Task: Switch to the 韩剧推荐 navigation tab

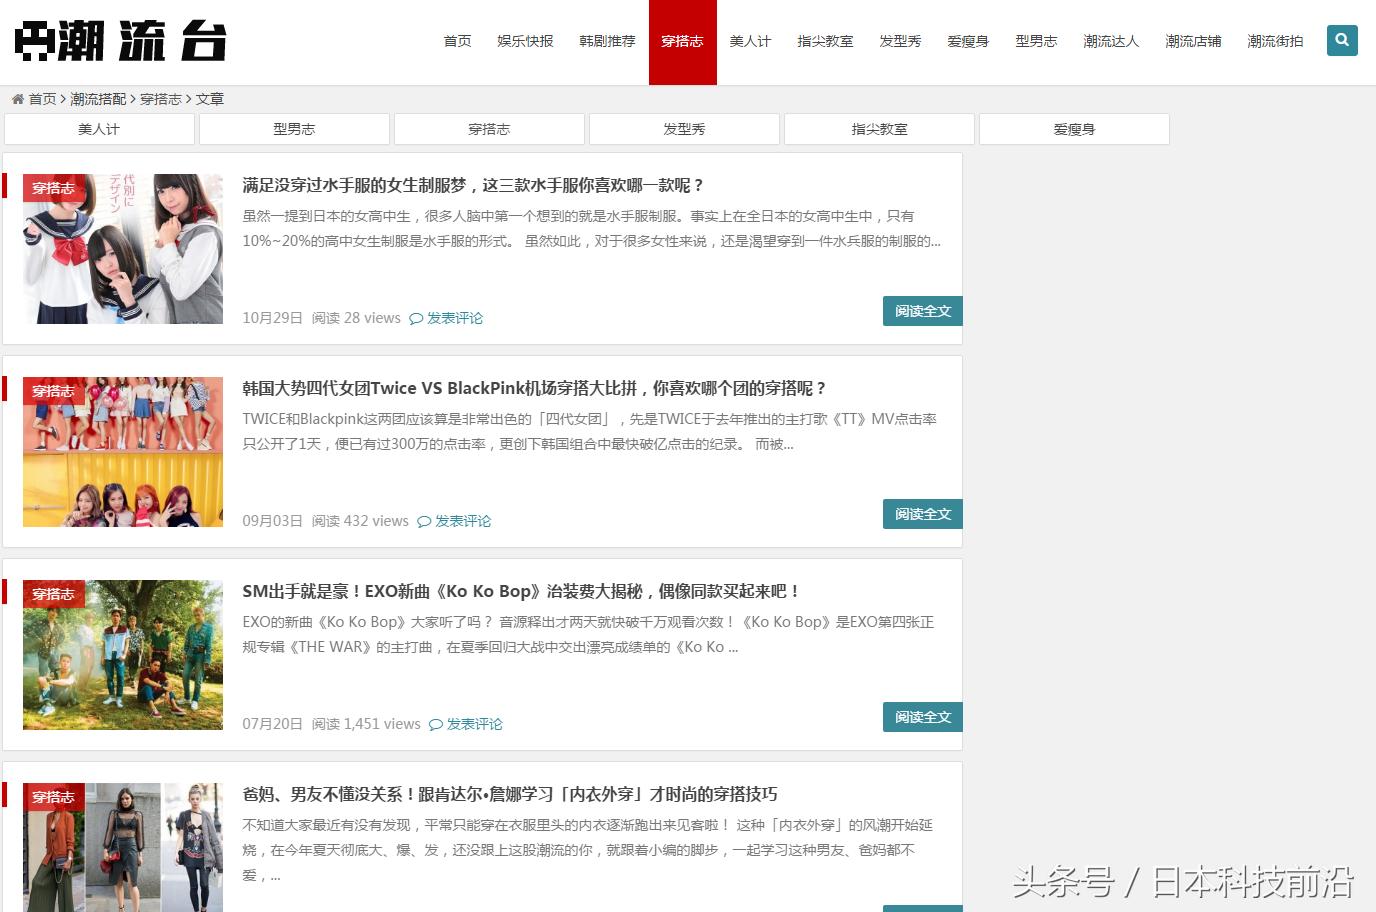Action: click(607, 41)
